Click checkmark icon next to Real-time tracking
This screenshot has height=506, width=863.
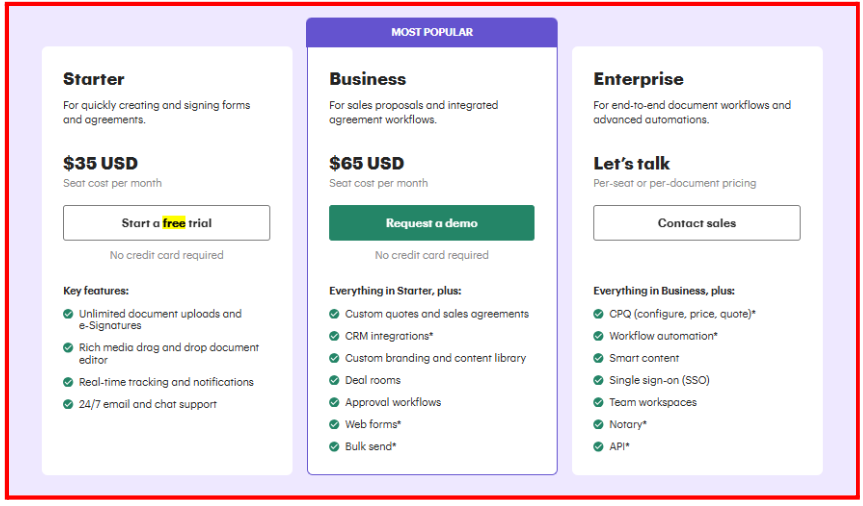pyautogui.click(x=68, y=382)
